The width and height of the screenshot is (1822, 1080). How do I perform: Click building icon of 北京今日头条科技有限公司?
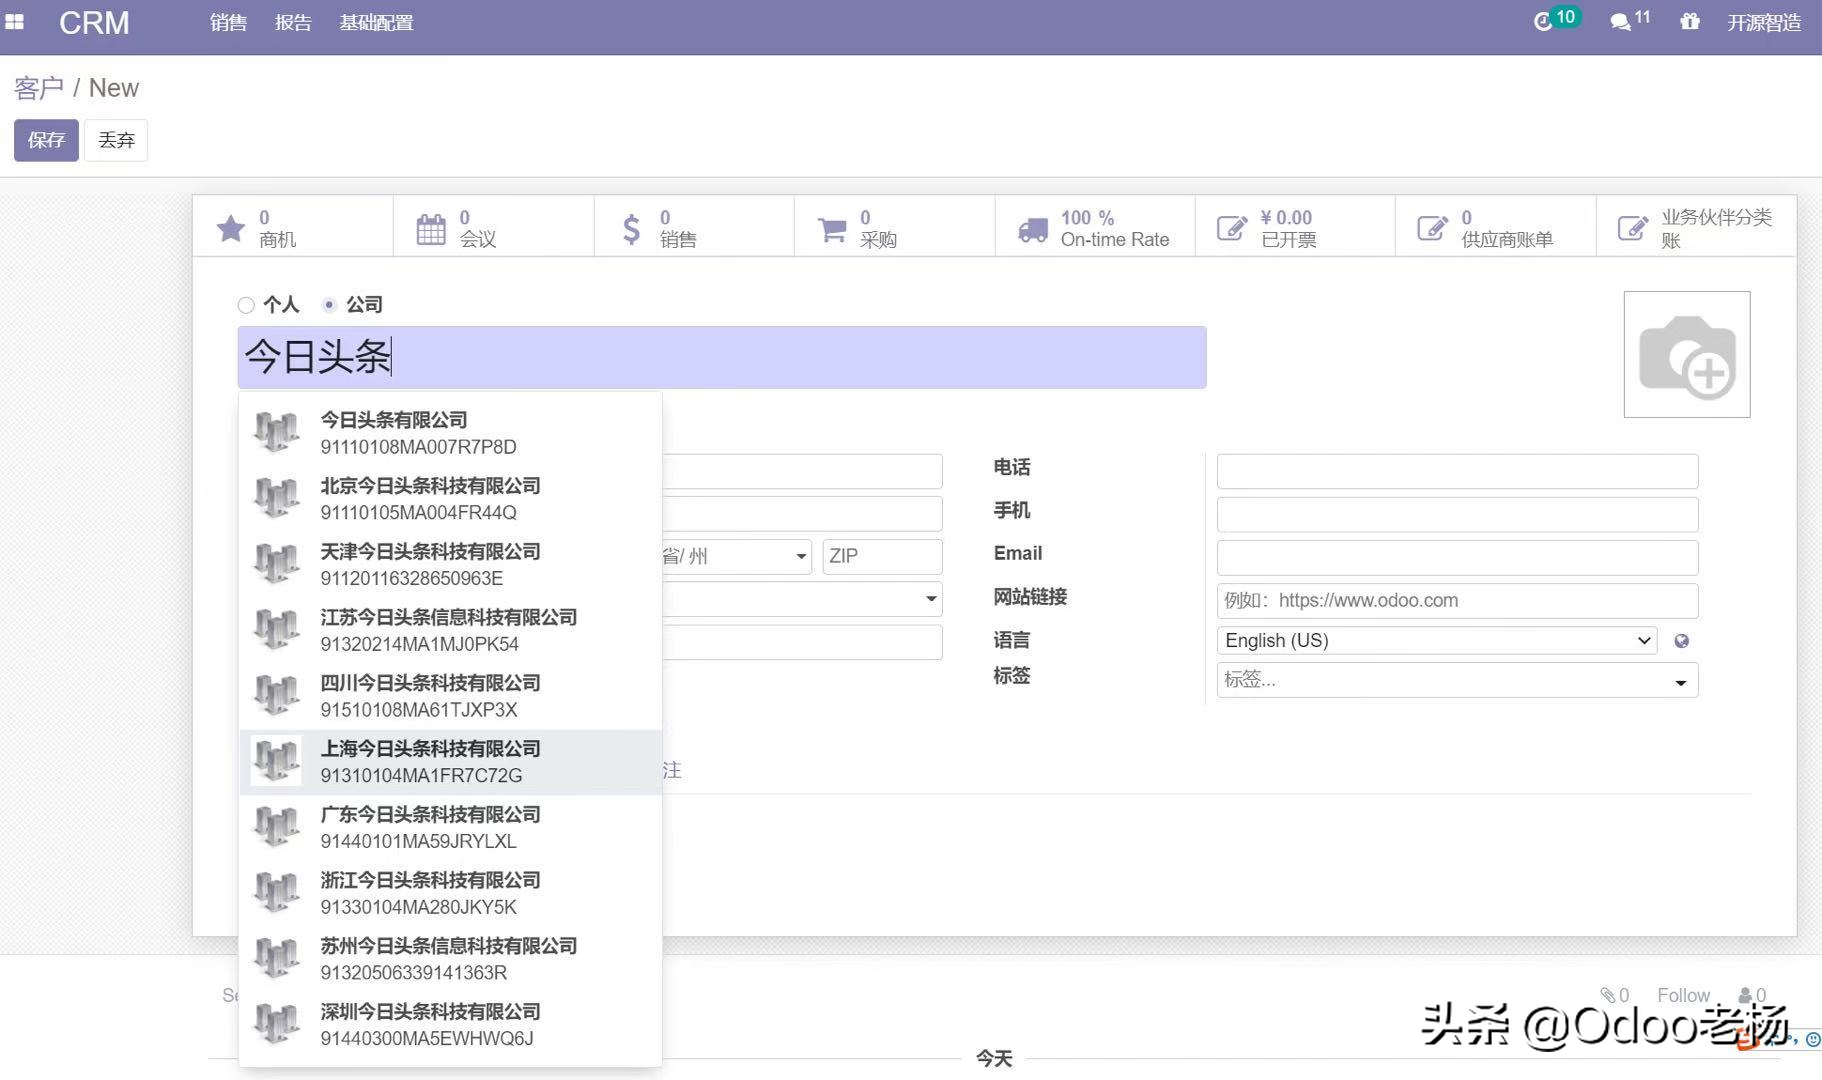tap(276, 498)
